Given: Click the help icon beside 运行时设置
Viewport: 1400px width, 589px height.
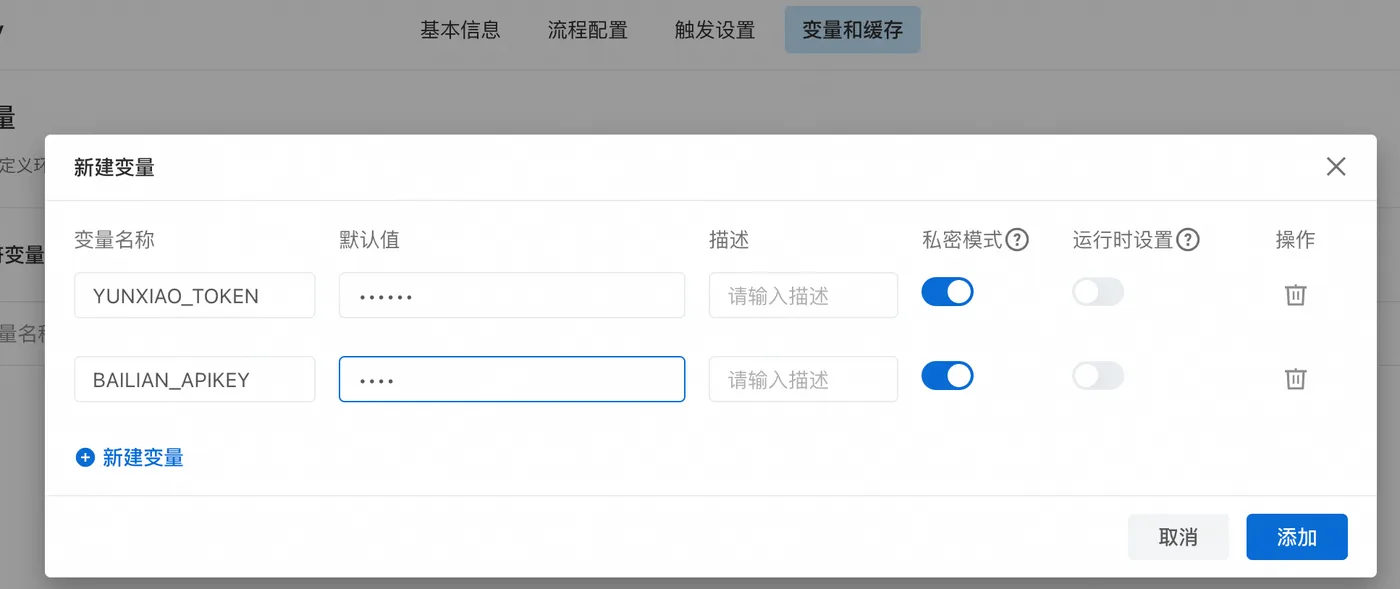Looking at the screenshot, I should 1187,240.
